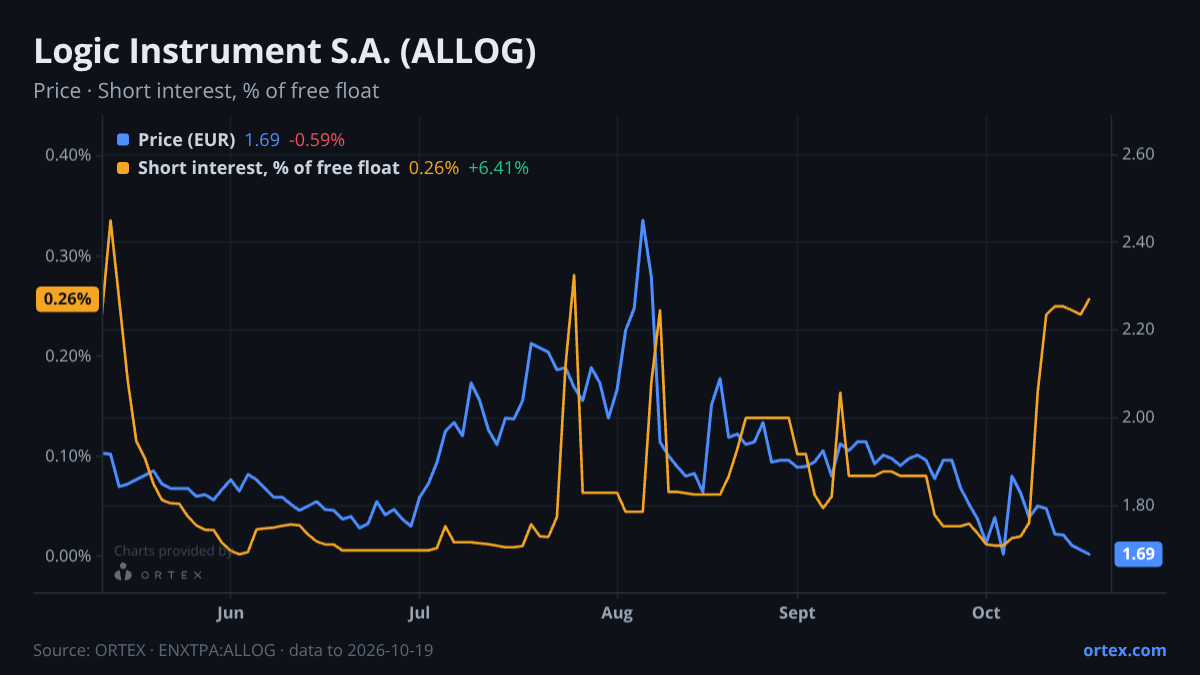The image size is (1200, 675).
Task: Click the Aug x-axis label
Action: coord(618,613)
